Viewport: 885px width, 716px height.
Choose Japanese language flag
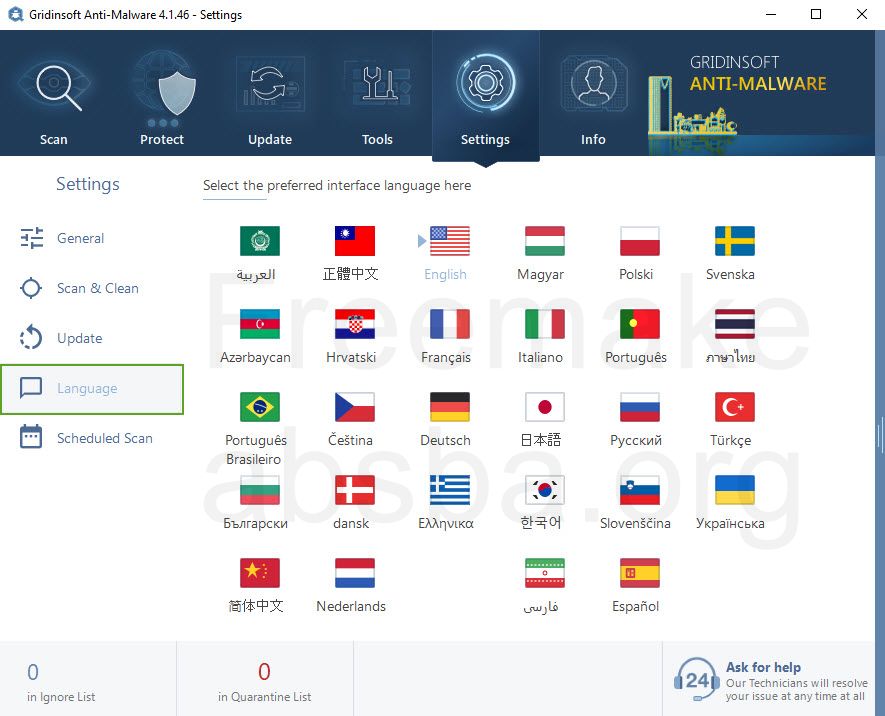click(544, 407)
